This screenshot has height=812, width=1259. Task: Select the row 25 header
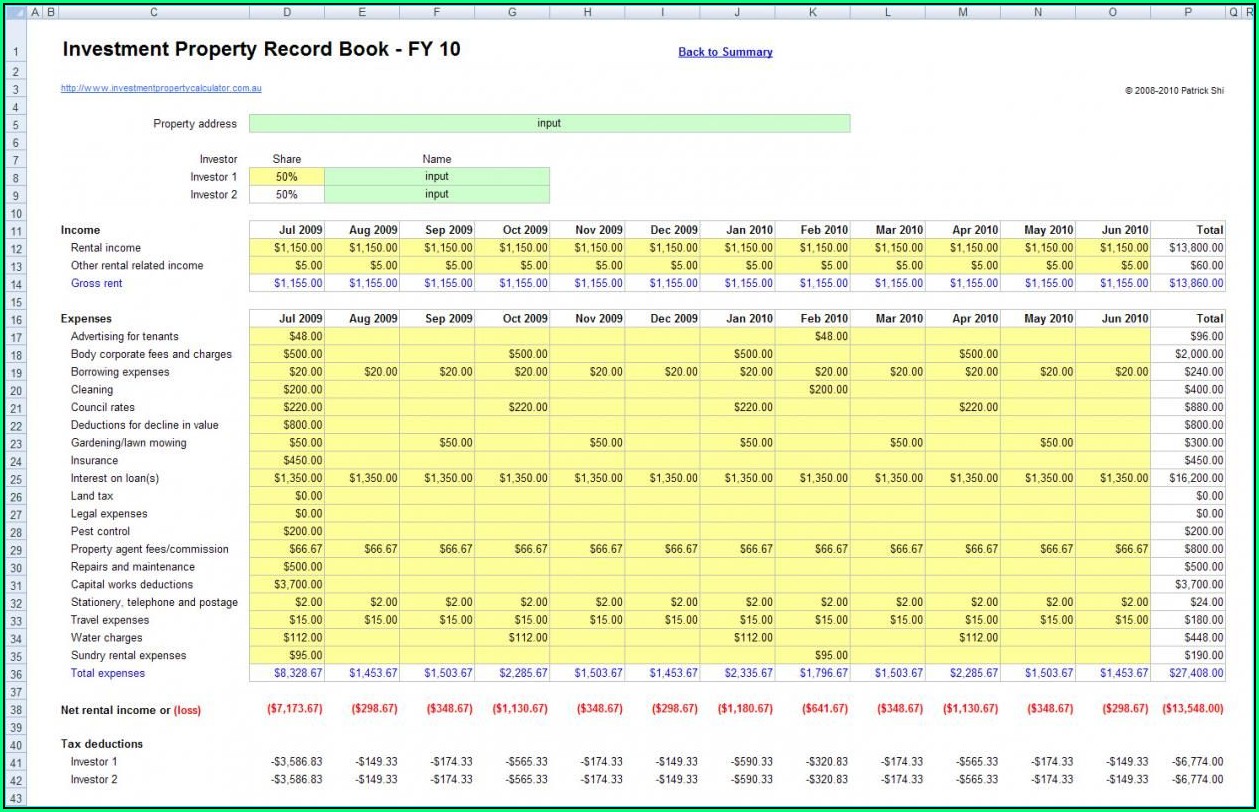click(16, 479)
